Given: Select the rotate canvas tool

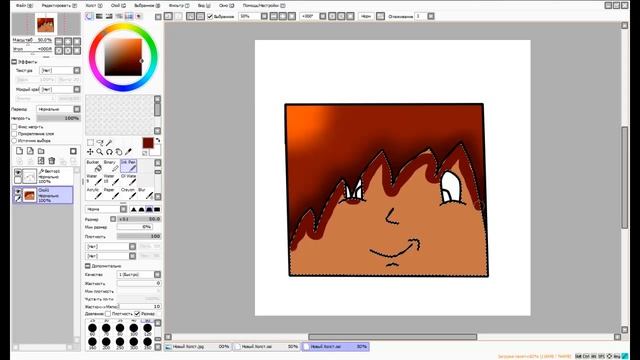Looking at the screenshot, I should click(x=109, y=152).
